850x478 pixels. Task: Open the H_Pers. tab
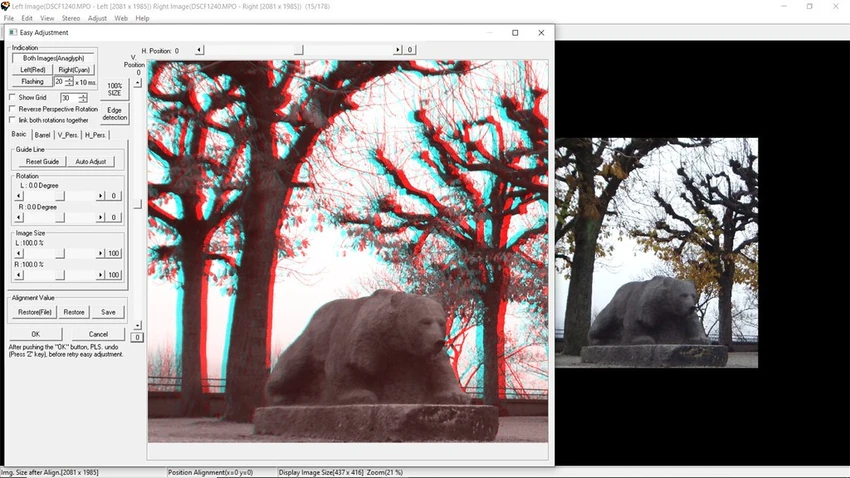click(95, 135)
